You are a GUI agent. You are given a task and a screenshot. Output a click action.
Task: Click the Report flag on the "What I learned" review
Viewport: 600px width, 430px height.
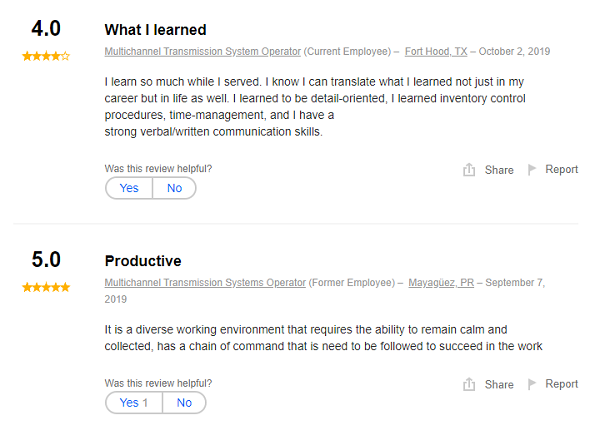533,170
